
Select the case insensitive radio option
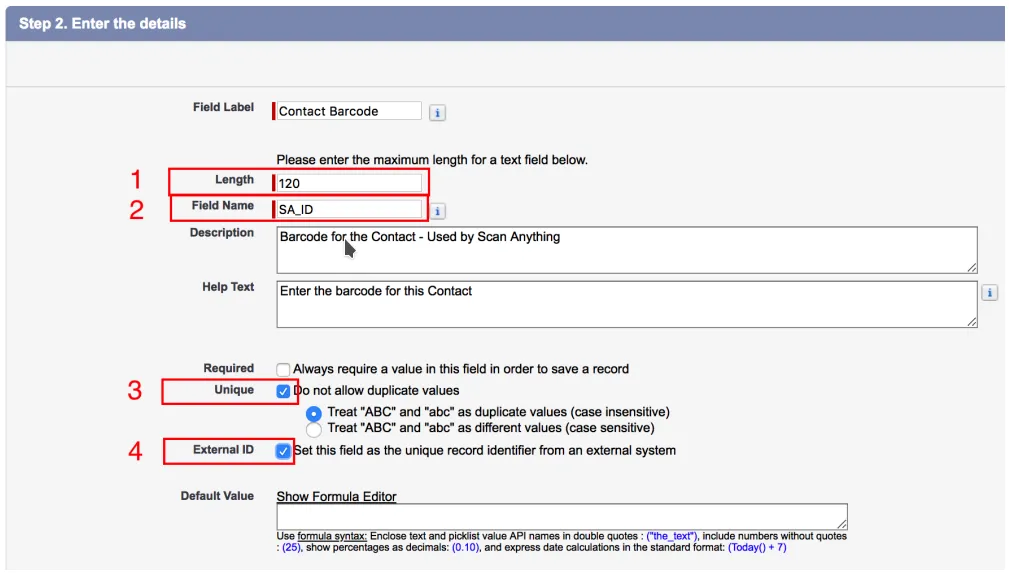coord(313,413)
